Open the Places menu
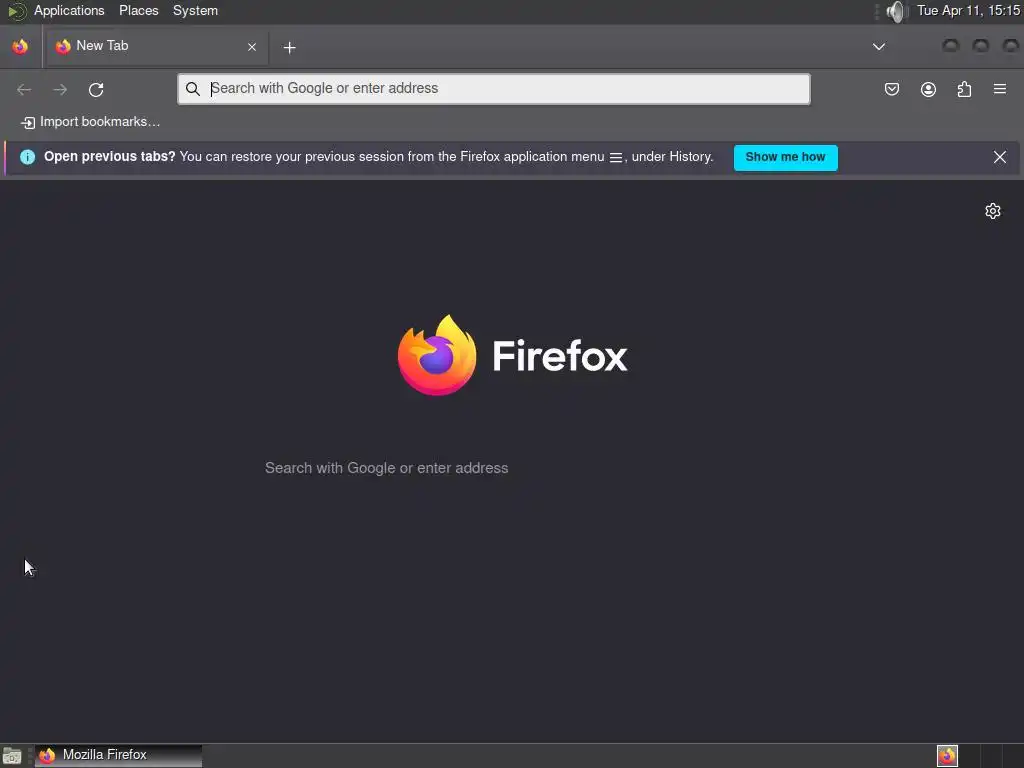The height and width of the screenshot is (768, 1024). [x=138, y=10]
